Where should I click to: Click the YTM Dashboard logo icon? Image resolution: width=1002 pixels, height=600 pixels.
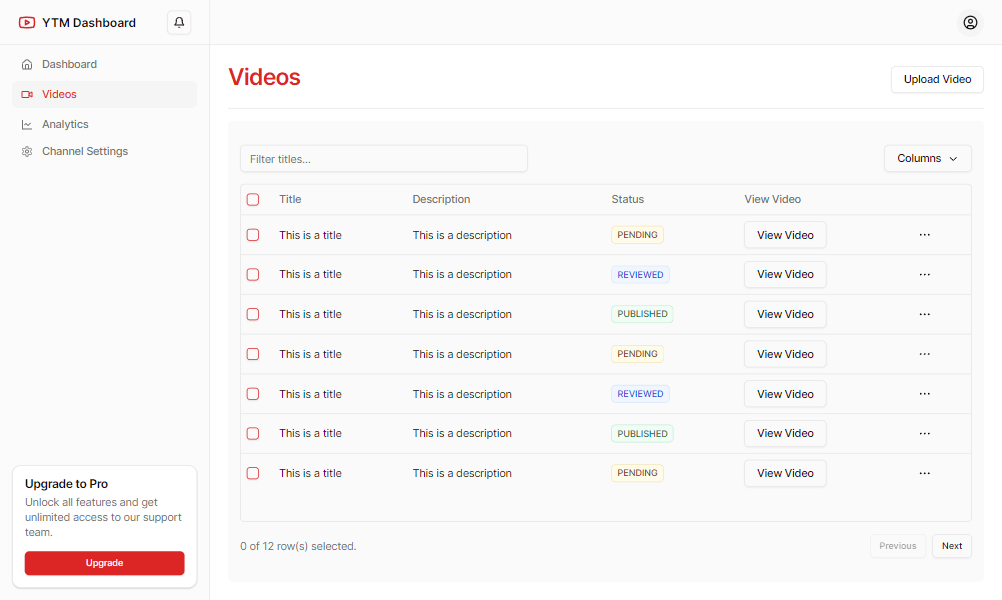pyautogui.click(x=27, y=22)
